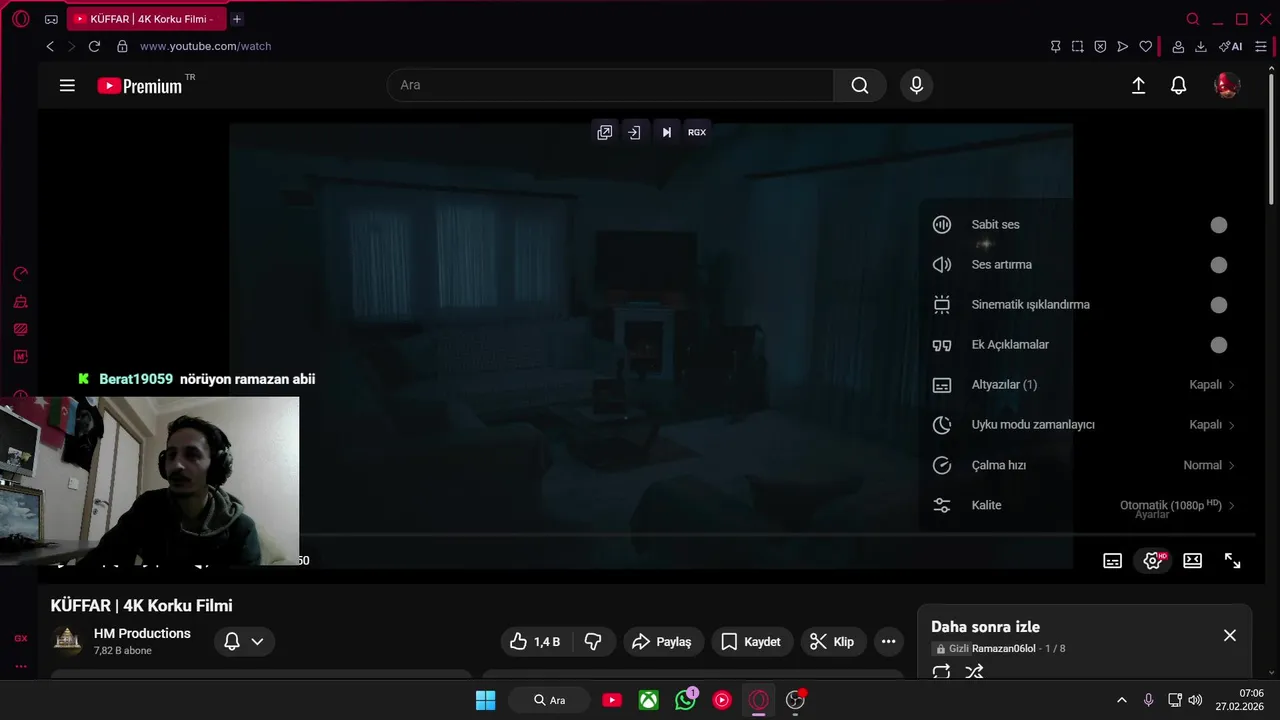1280x720 pixels.
Task: Click in the YouTube Ara search field
Action: [610, 86]
